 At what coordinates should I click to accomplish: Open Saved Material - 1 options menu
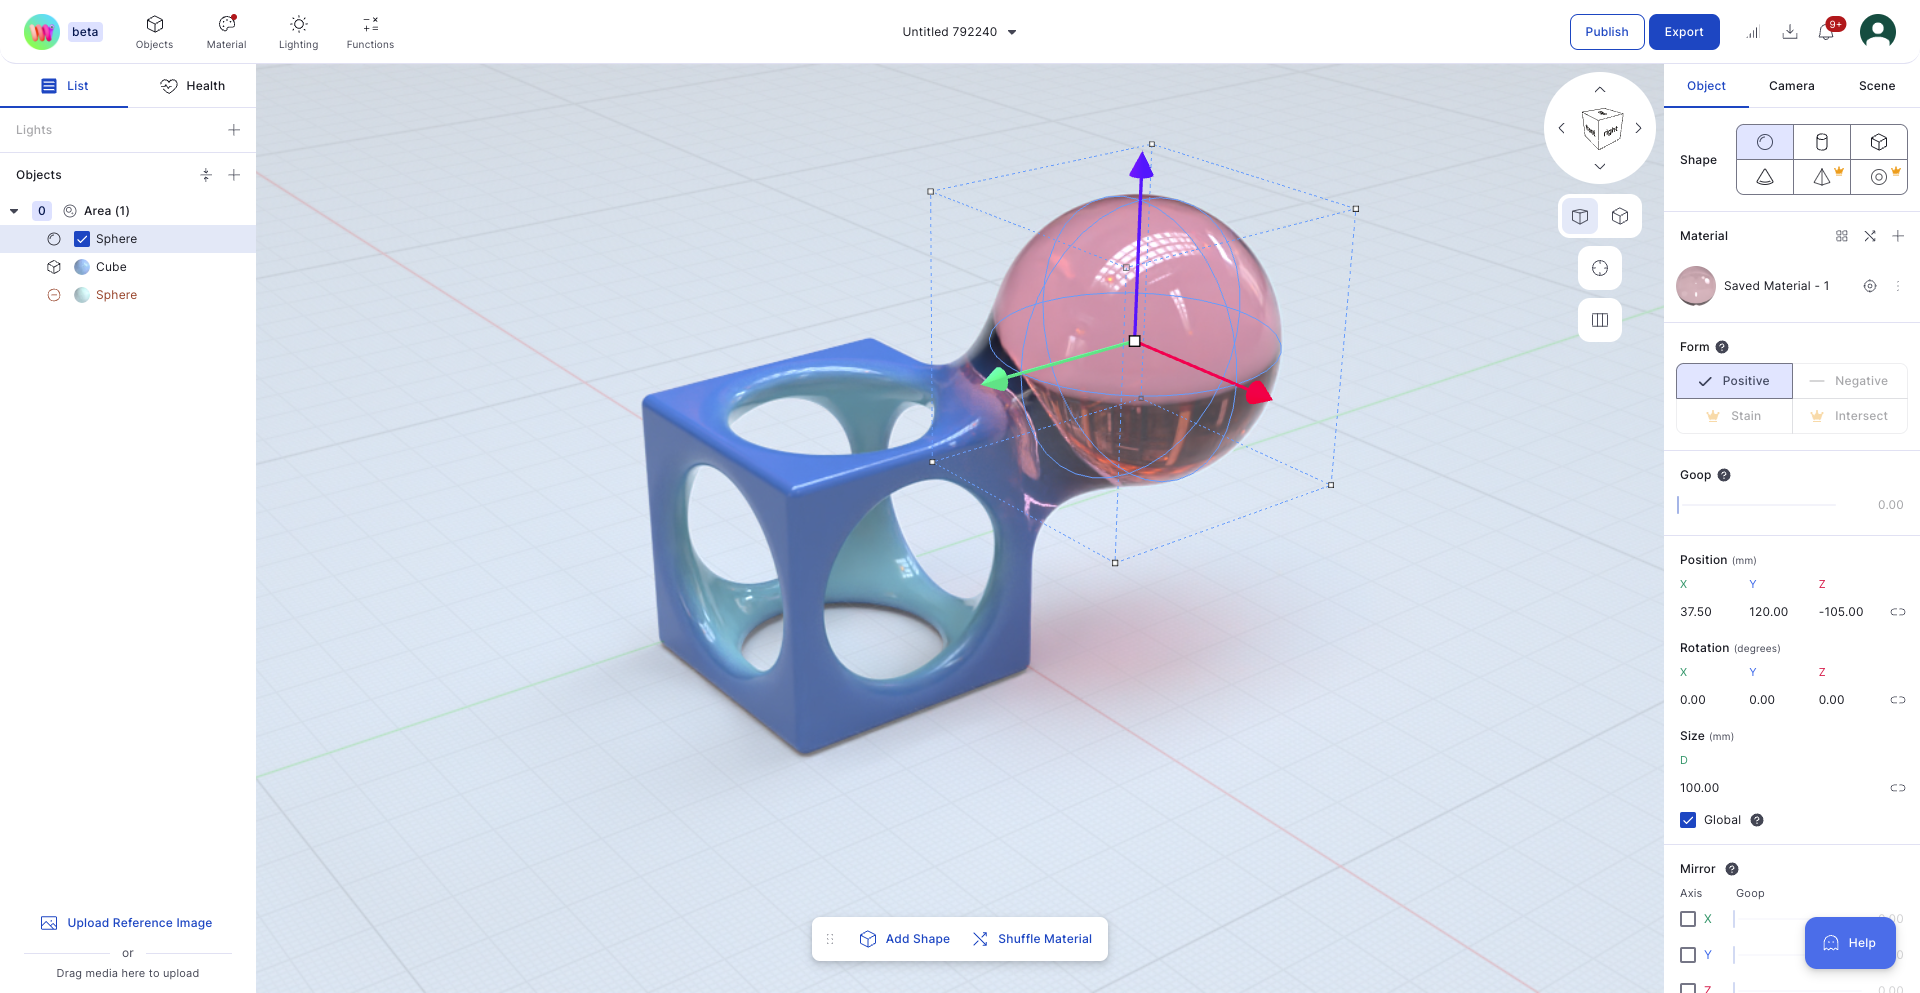[1899, 286]
